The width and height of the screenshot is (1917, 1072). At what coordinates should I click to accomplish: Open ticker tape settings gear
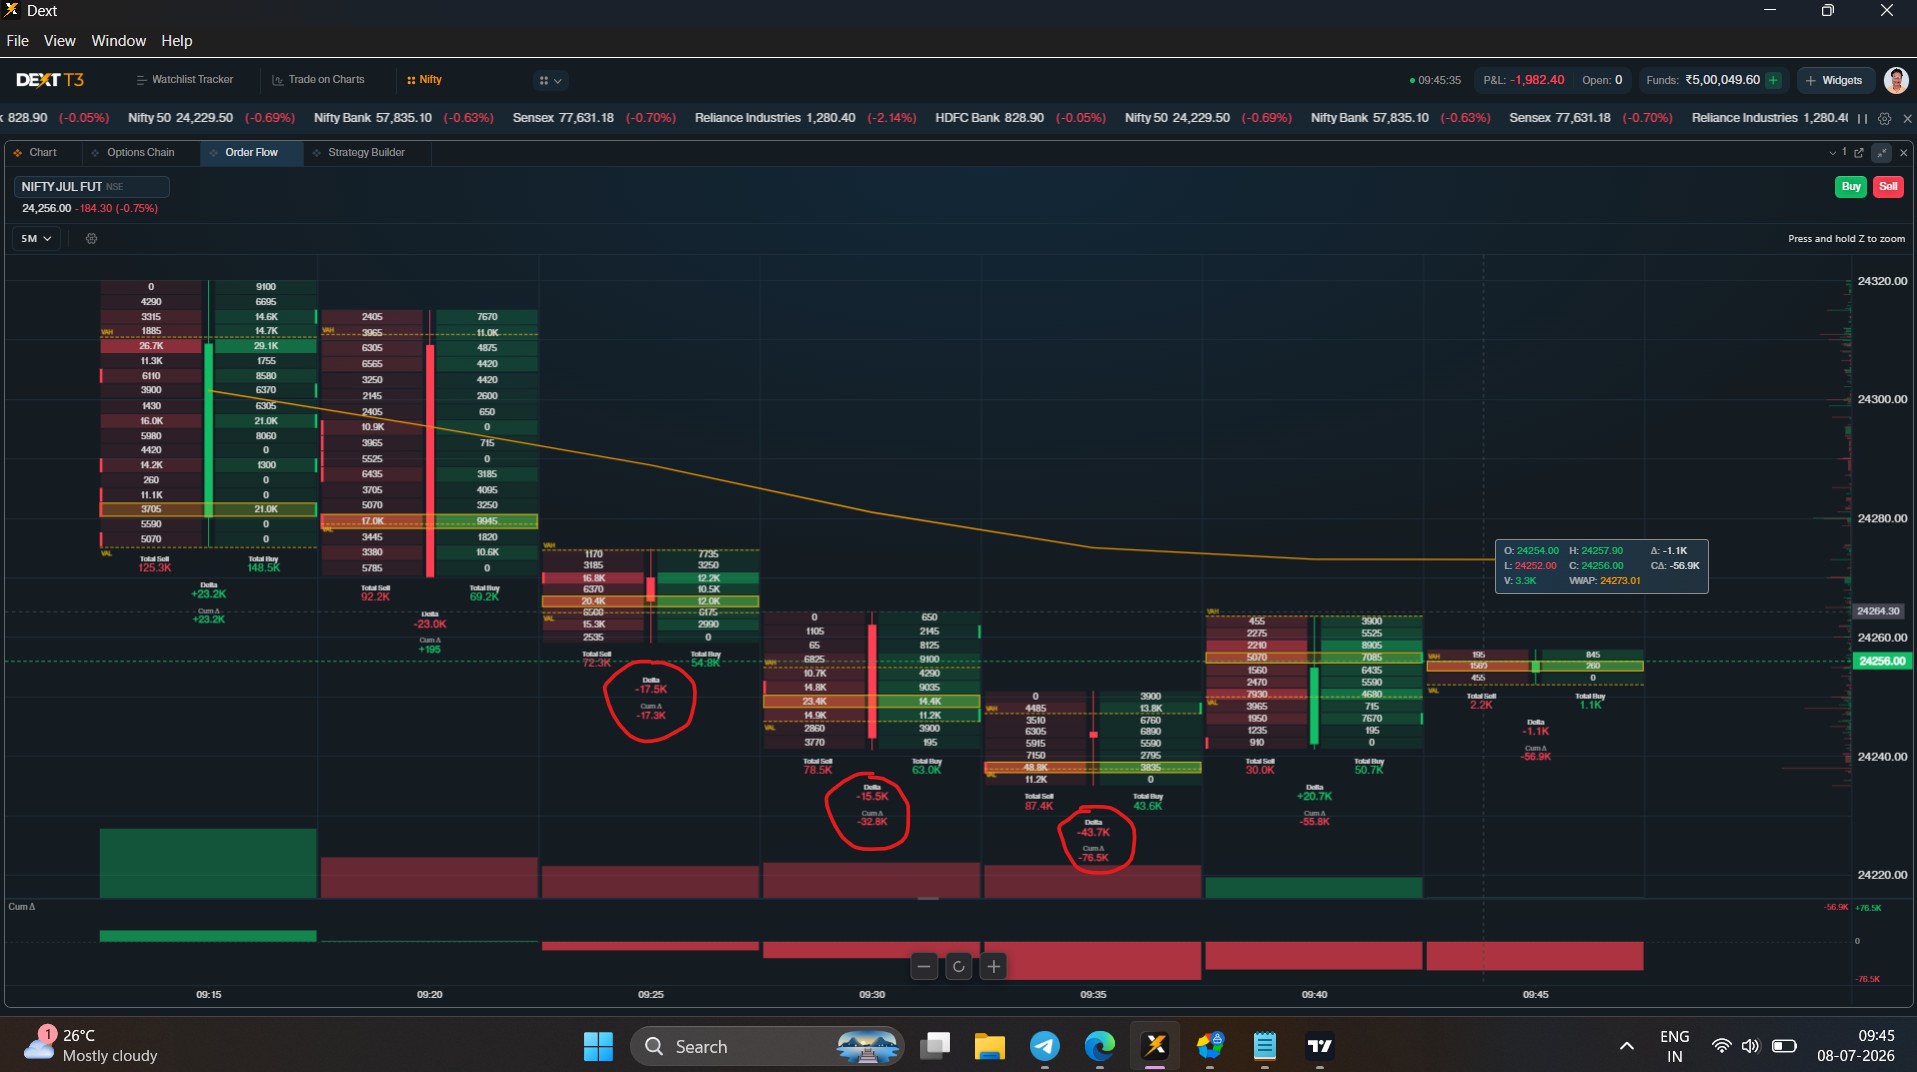(1884, 118)
